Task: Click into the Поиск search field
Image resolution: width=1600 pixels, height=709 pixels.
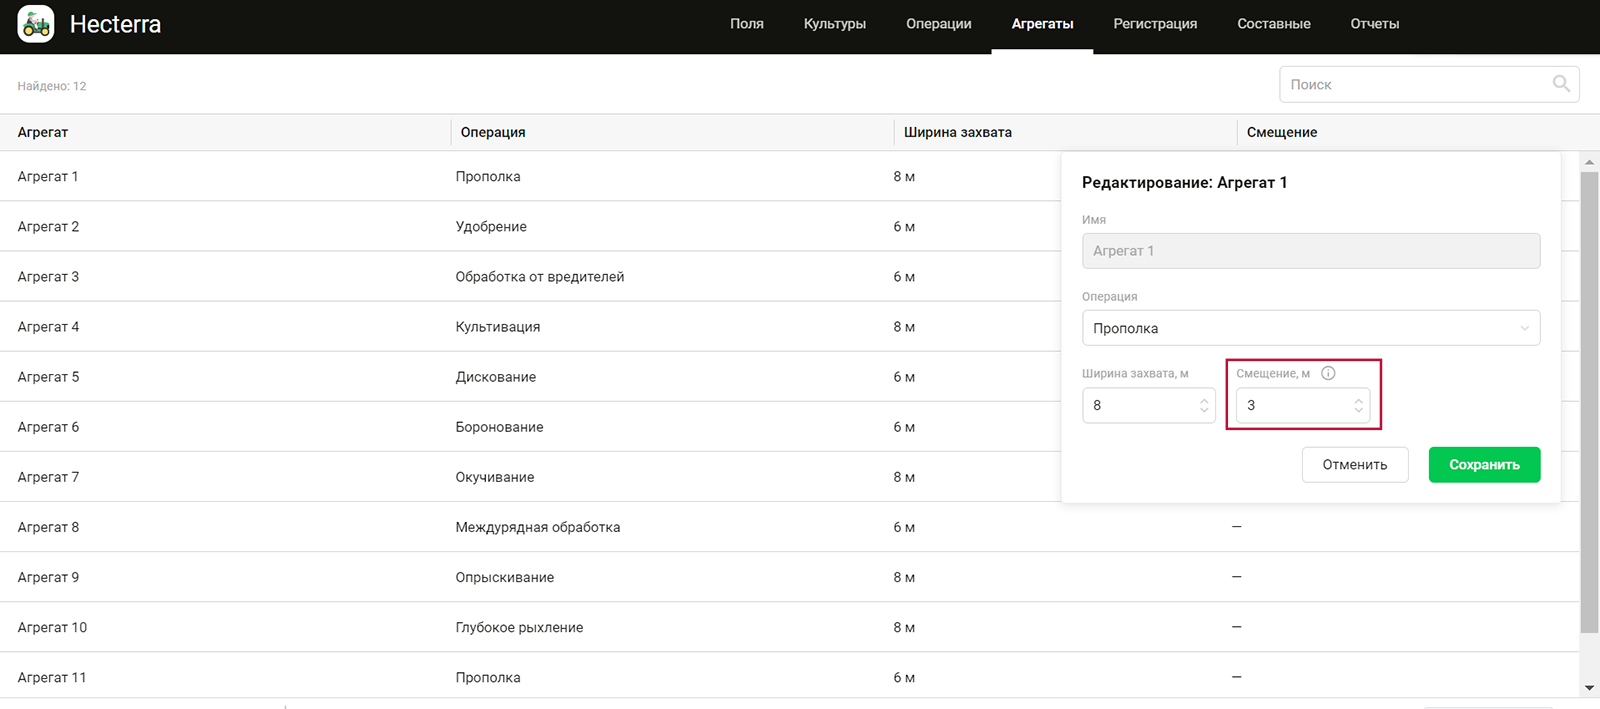Action: point(1415,85)
